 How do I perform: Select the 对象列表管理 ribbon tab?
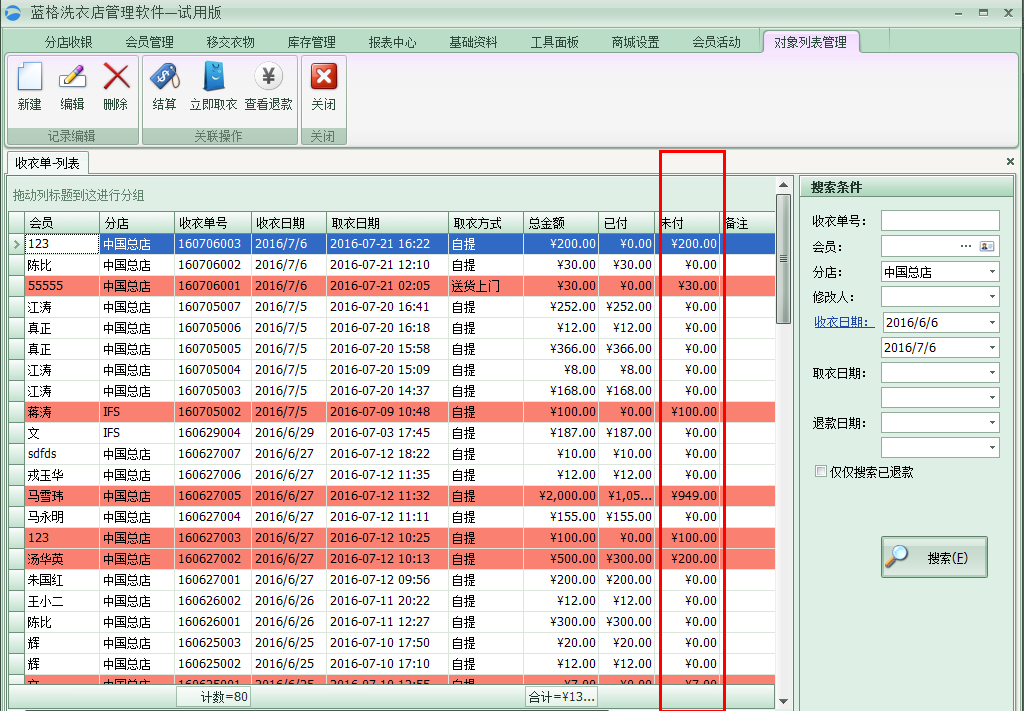(x=810, y=42)
